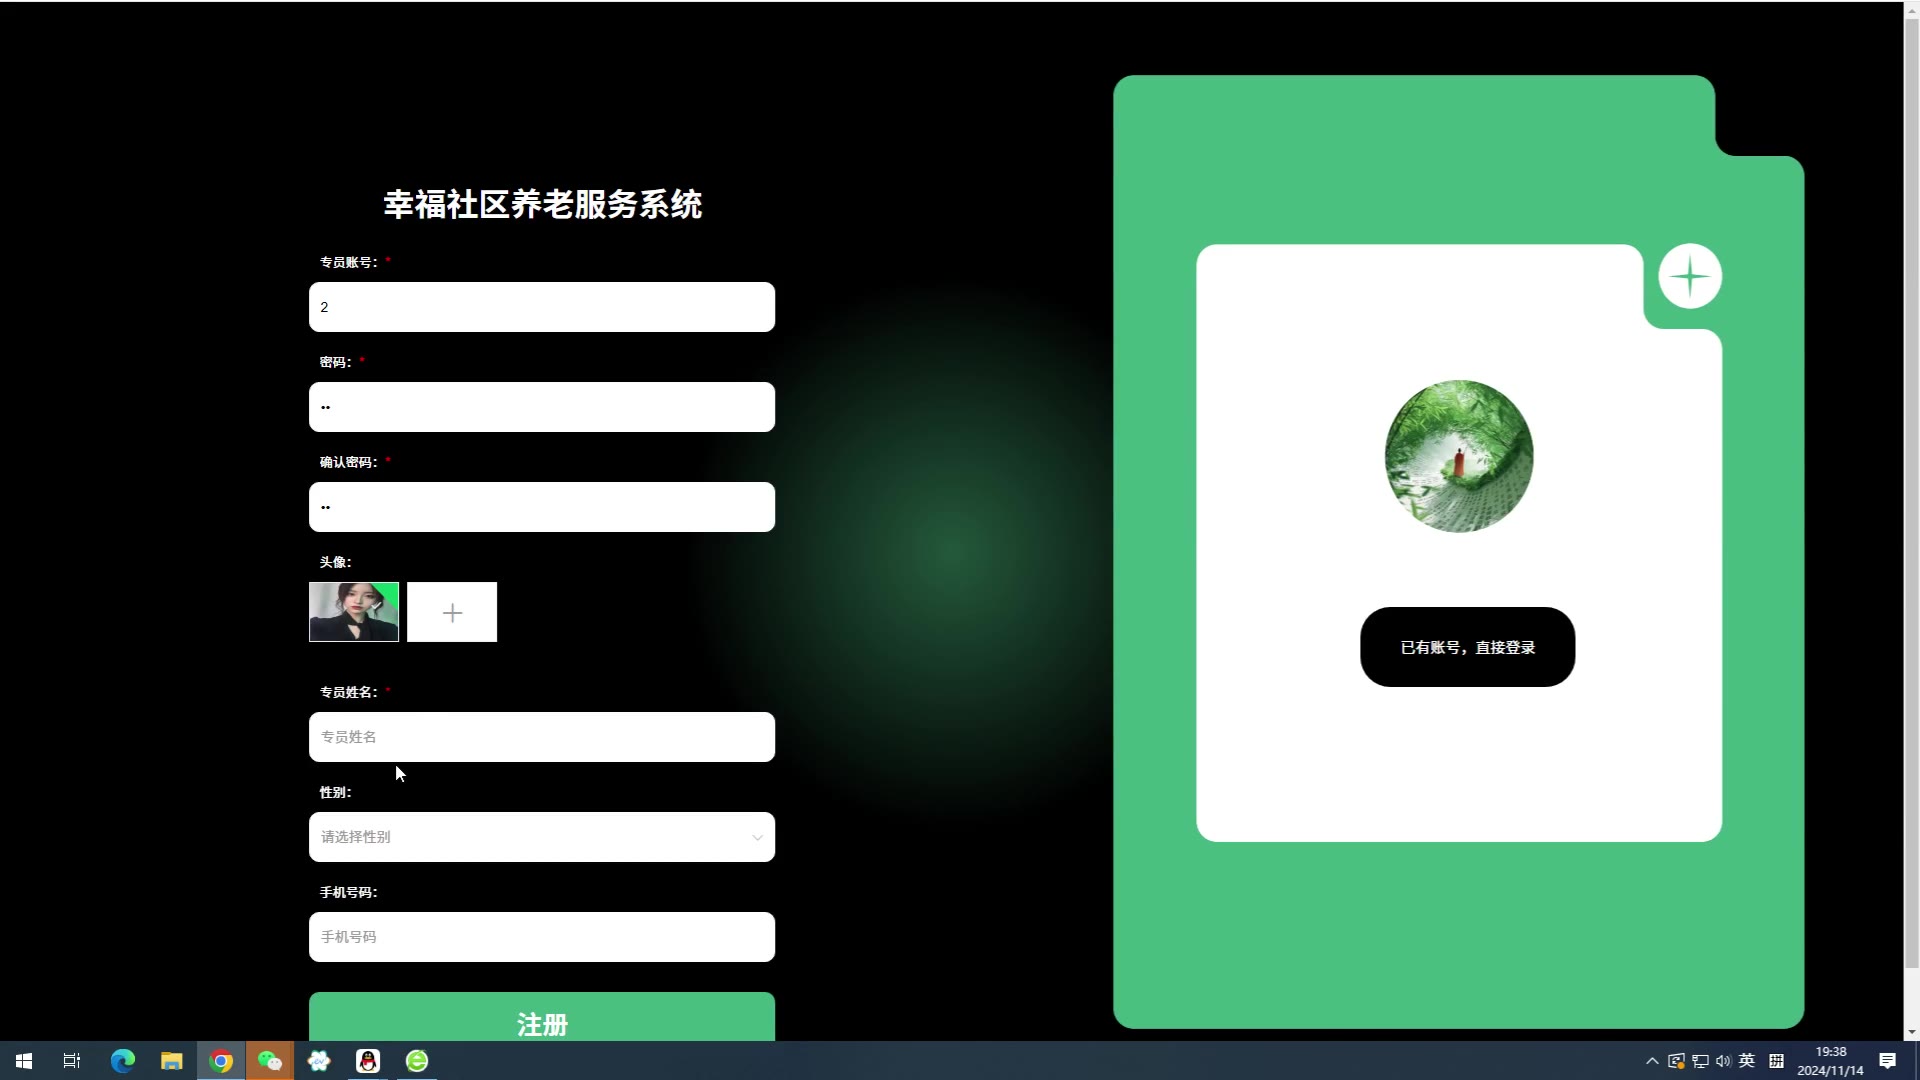The image size is (1920, 1080).
Task: Click the gender dropdown chevron arrow
Action: click(x=757, y=838)
